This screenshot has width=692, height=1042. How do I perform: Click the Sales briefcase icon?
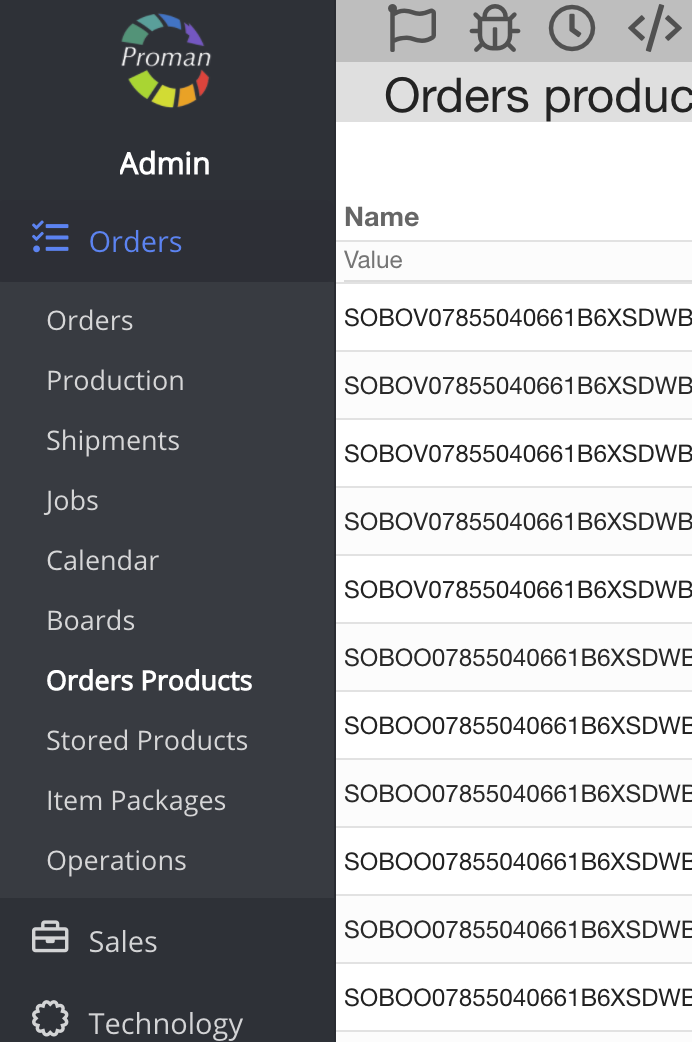tap(50, 940)
